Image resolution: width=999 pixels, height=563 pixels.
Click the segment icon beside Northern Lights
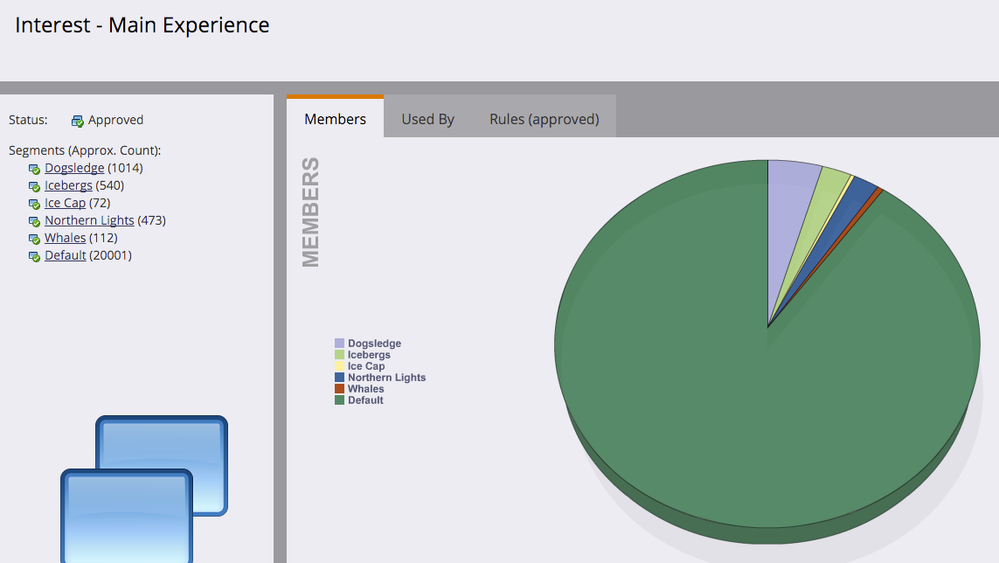[34, 221]
